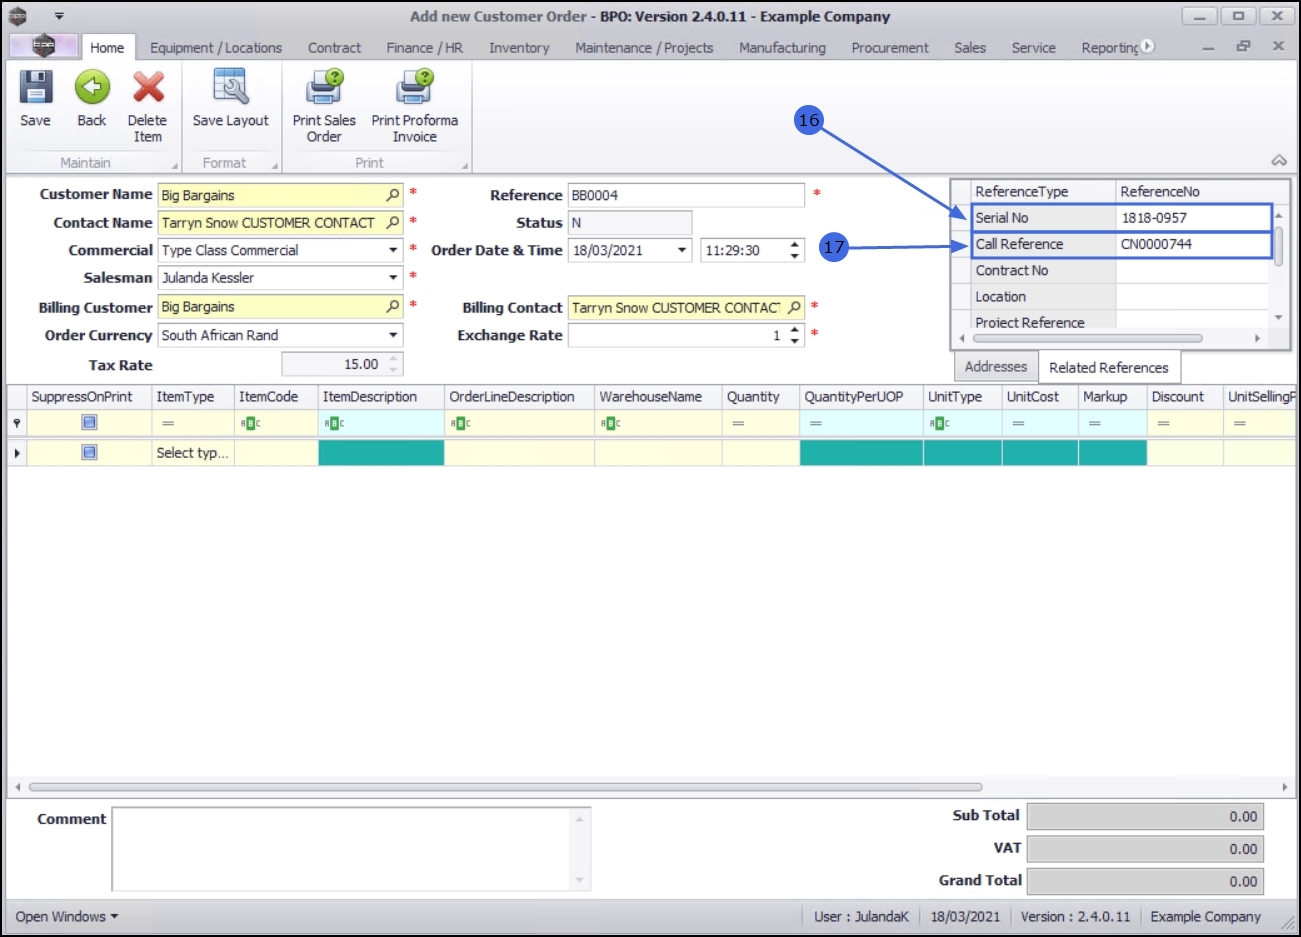
Task: Select the Location reference row
Action: tap(1120, 297)
